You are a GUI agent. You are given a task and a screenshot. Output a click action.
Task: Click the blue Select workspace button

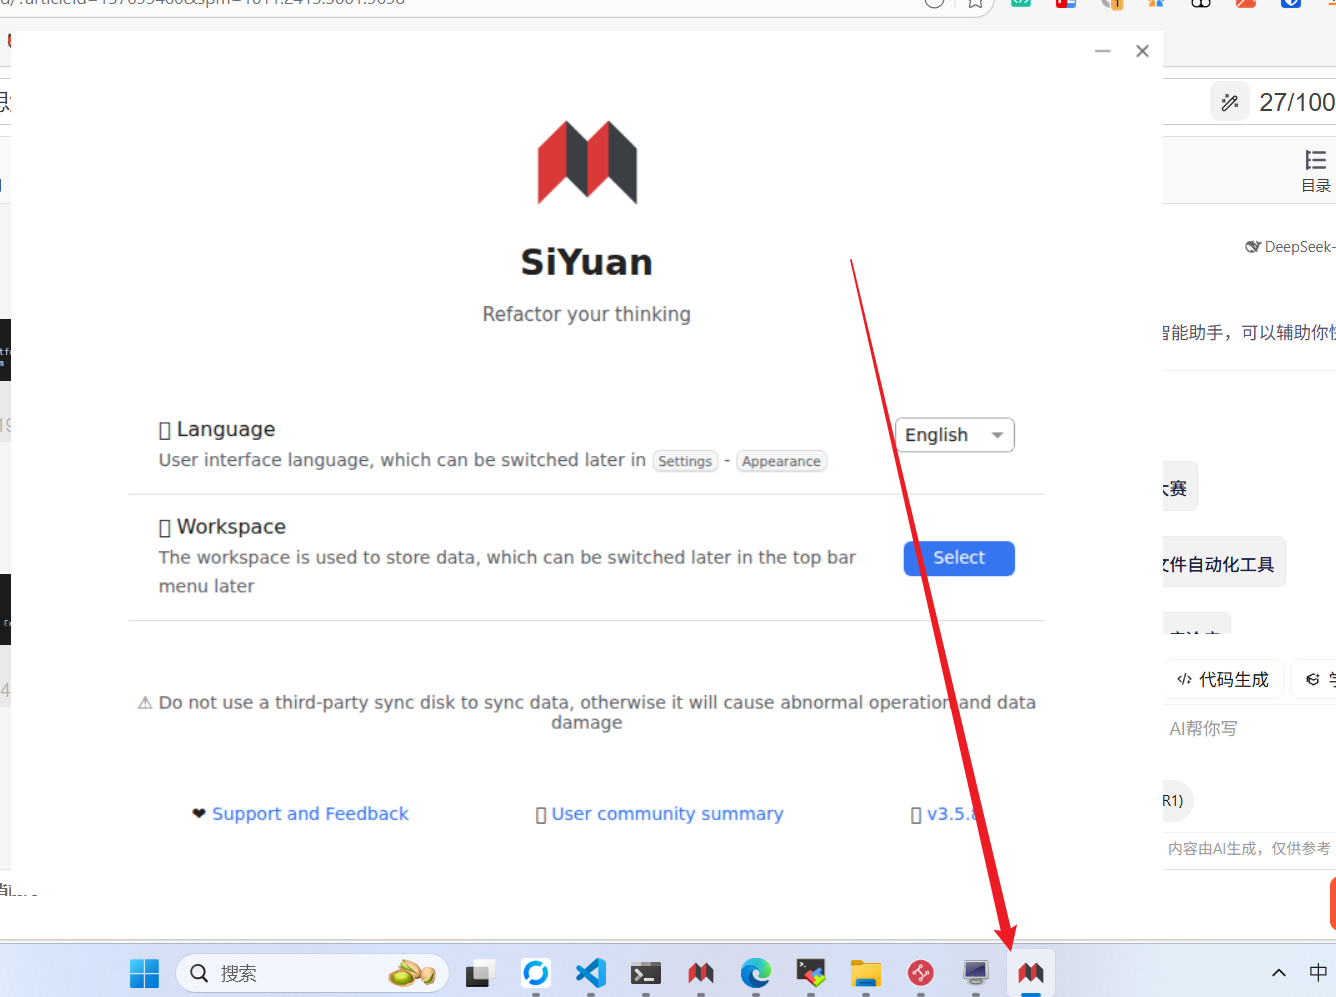click(x=959, y=558)
